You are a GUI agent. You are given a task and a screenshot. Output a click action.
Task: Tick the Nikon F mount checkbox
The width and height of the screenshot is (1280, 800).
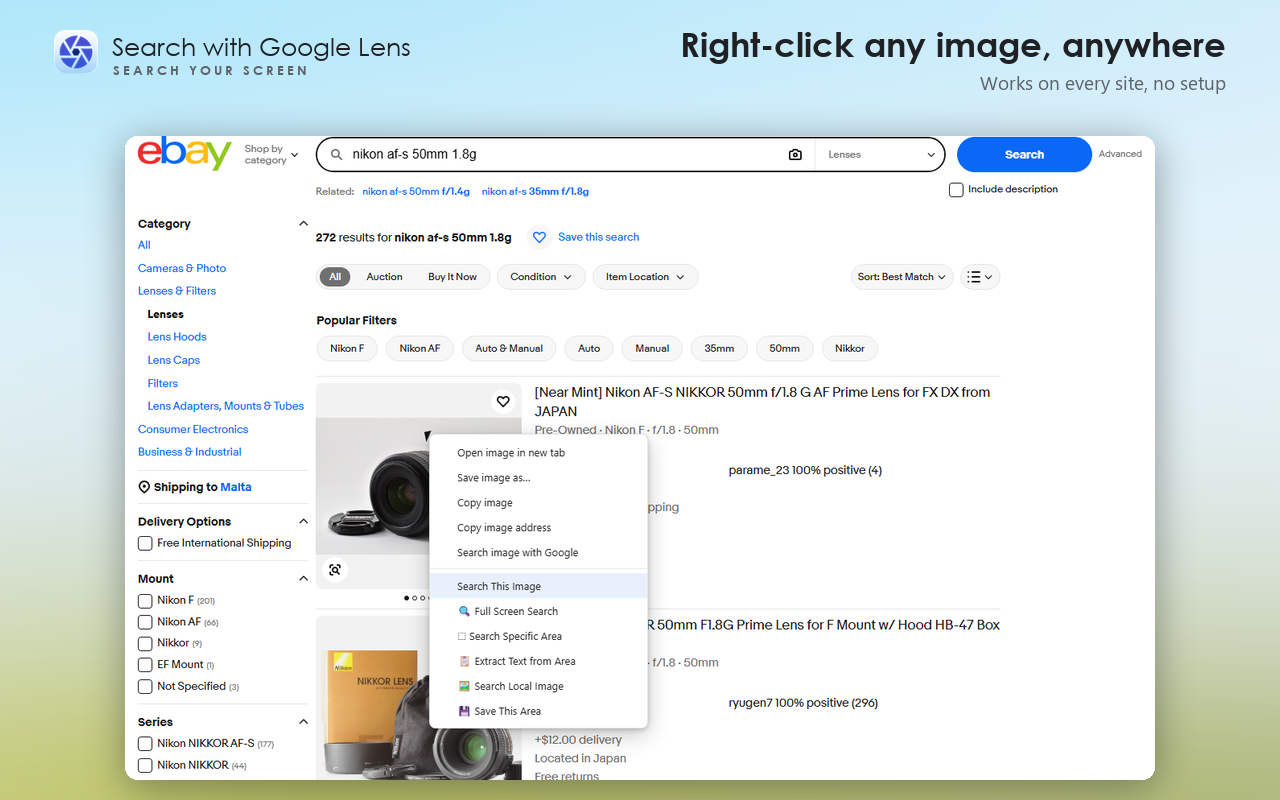(145, 601)
